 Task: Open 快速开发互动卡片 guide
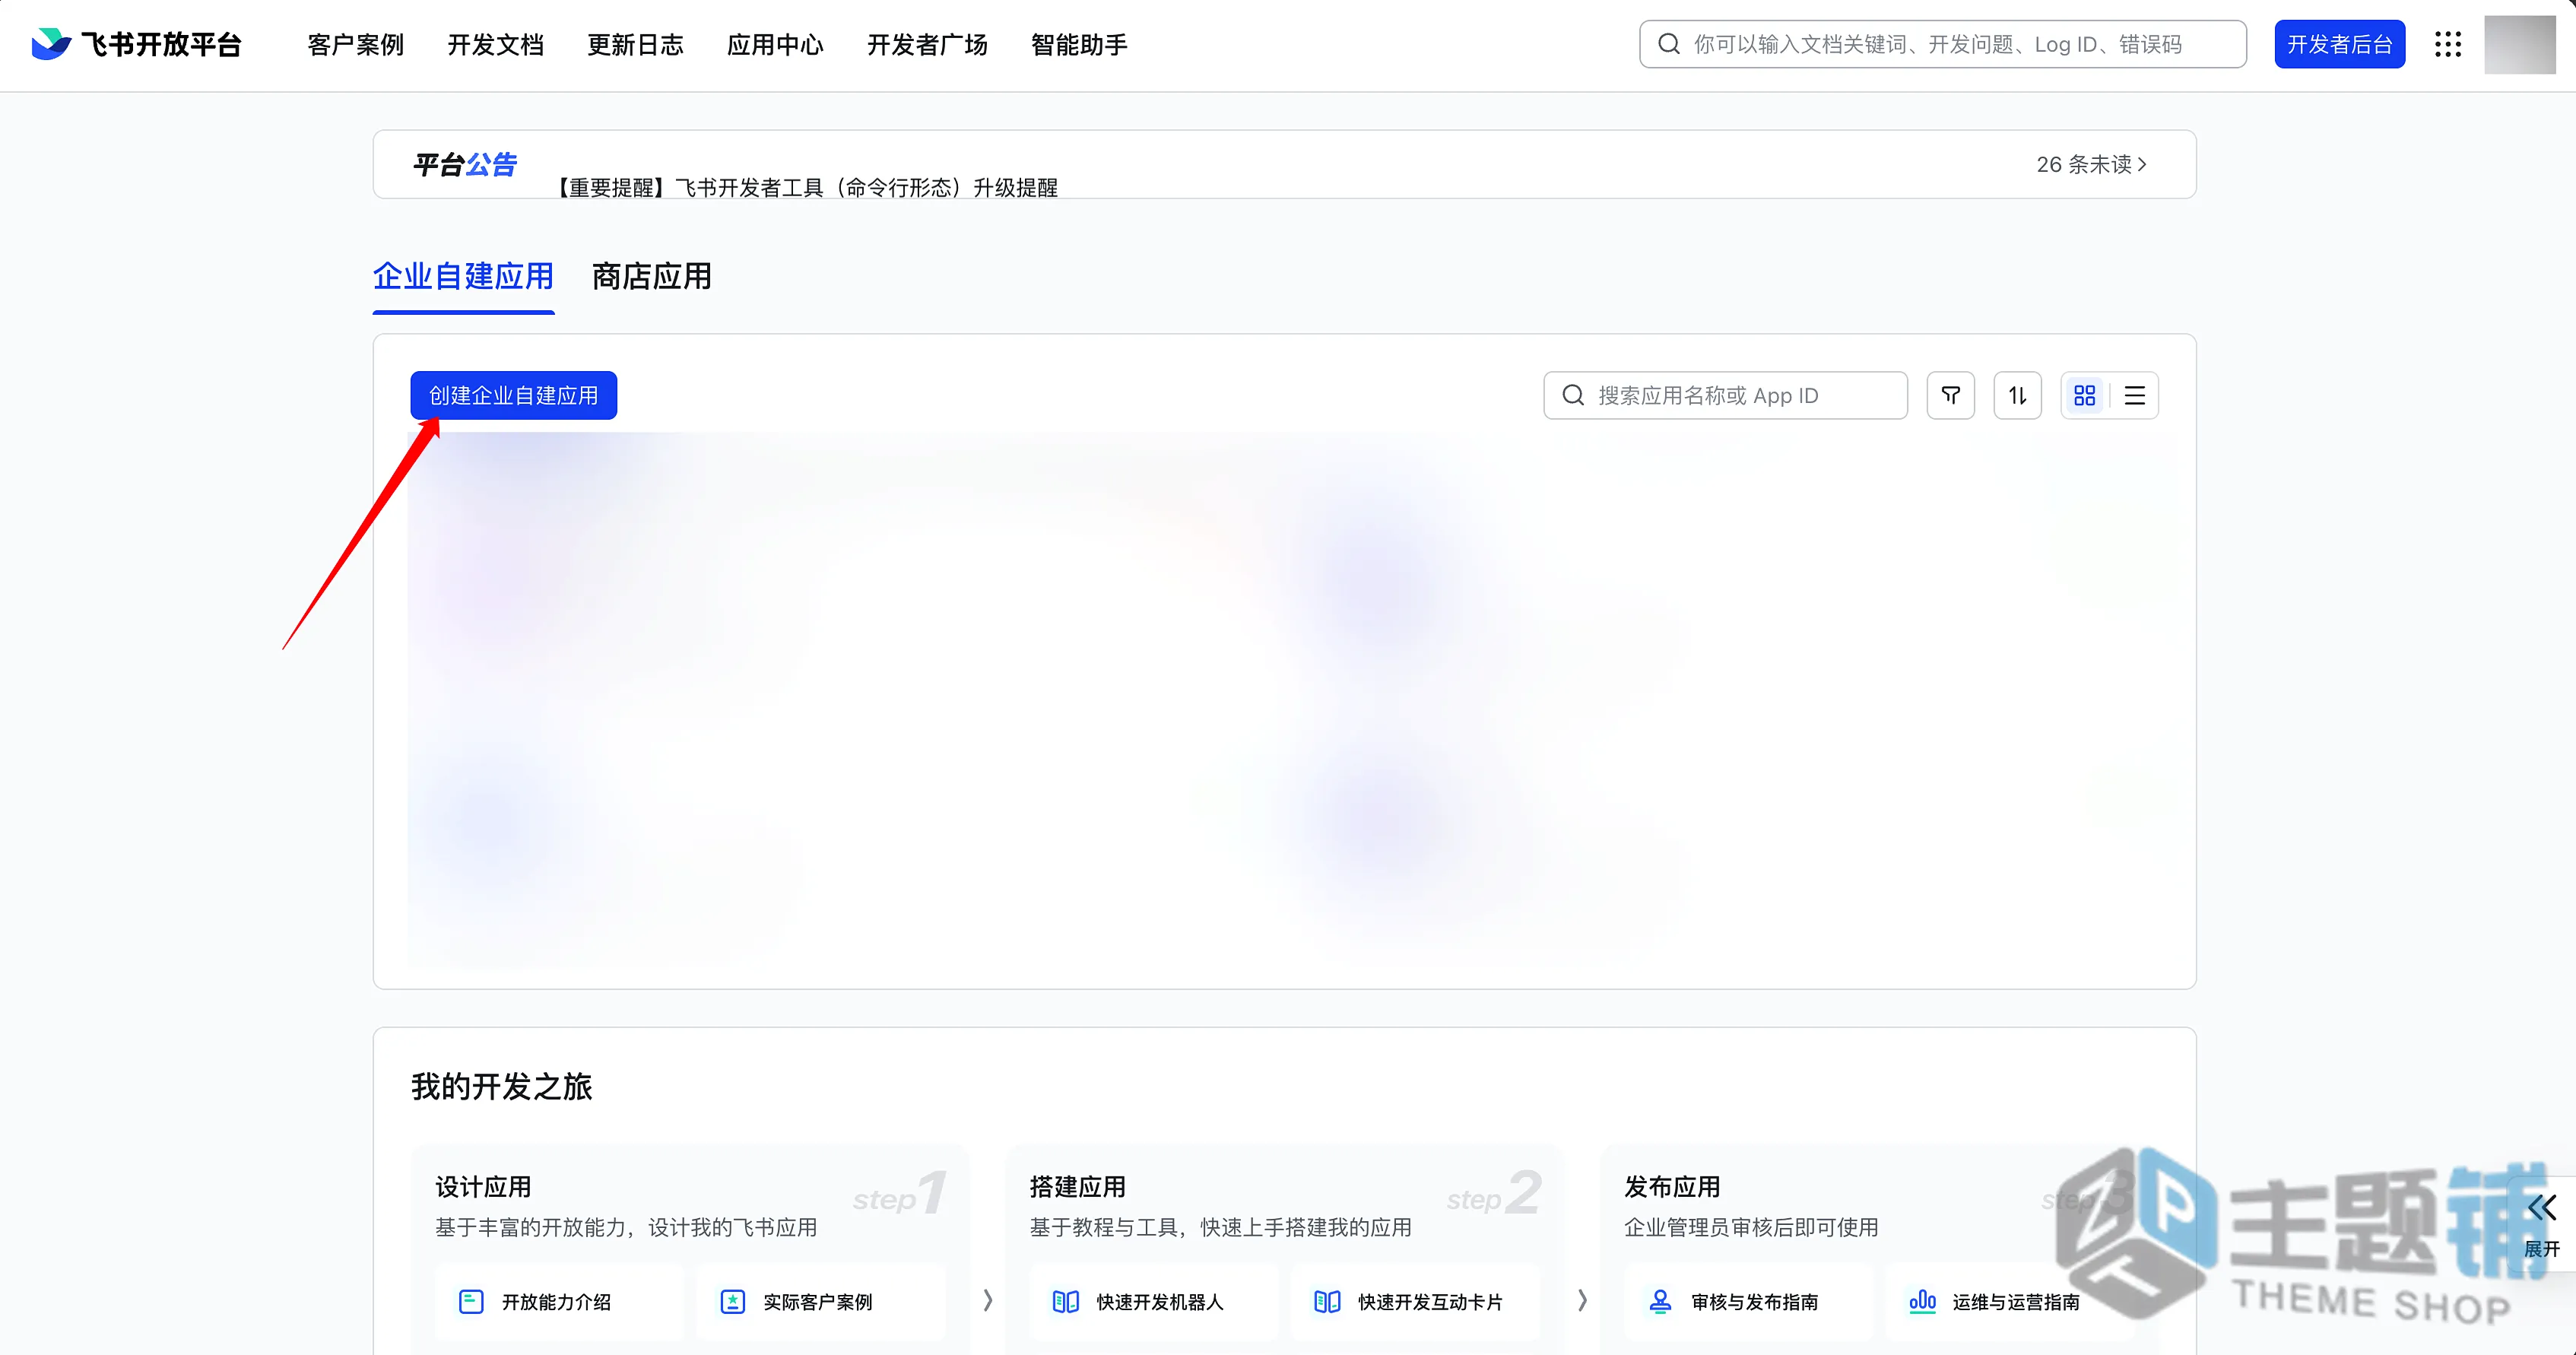1415,1301
